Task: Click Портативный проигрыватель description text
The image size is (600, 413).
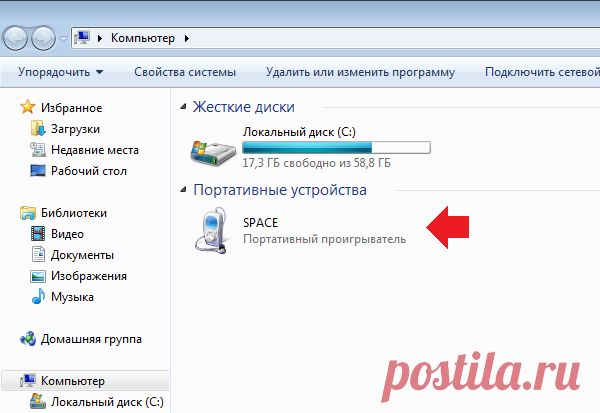Action: coord(324,239)
